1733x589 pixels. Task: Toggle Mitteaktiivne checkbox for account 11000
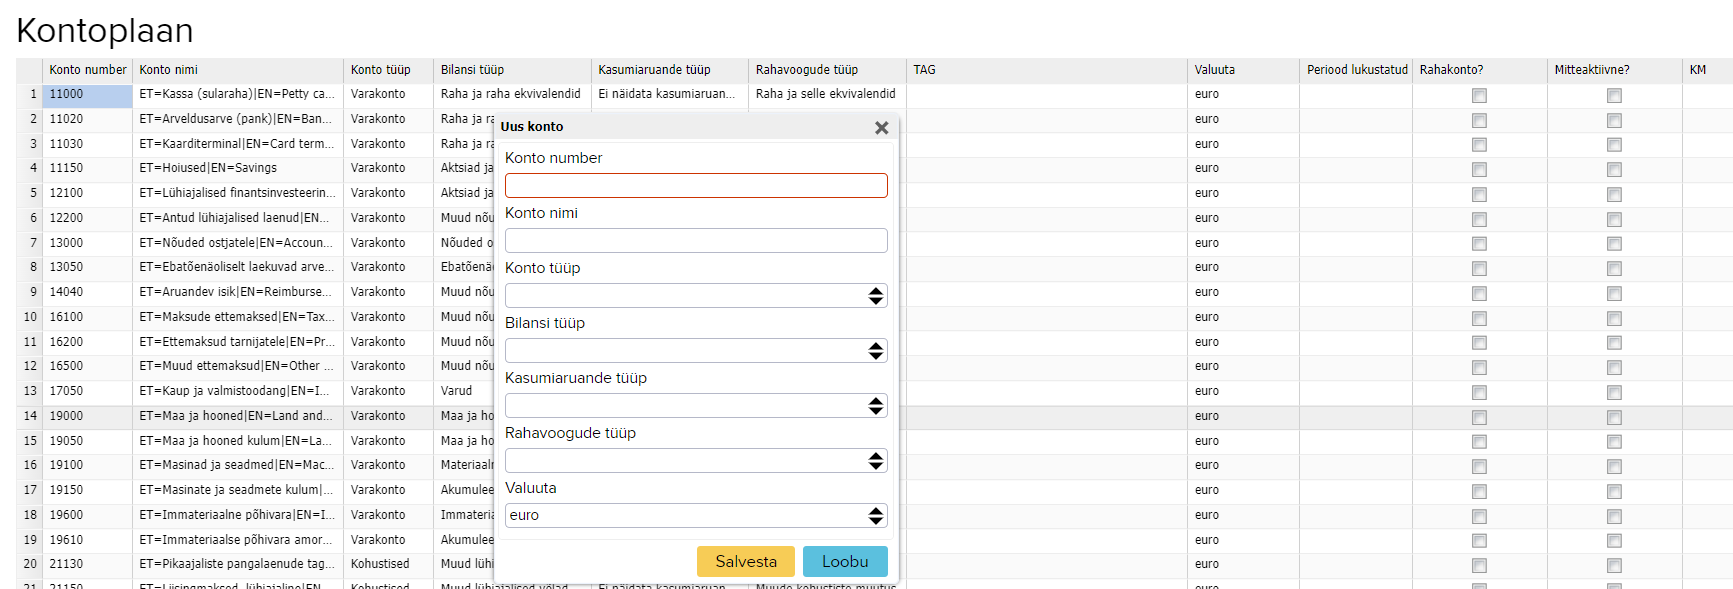1614,96
